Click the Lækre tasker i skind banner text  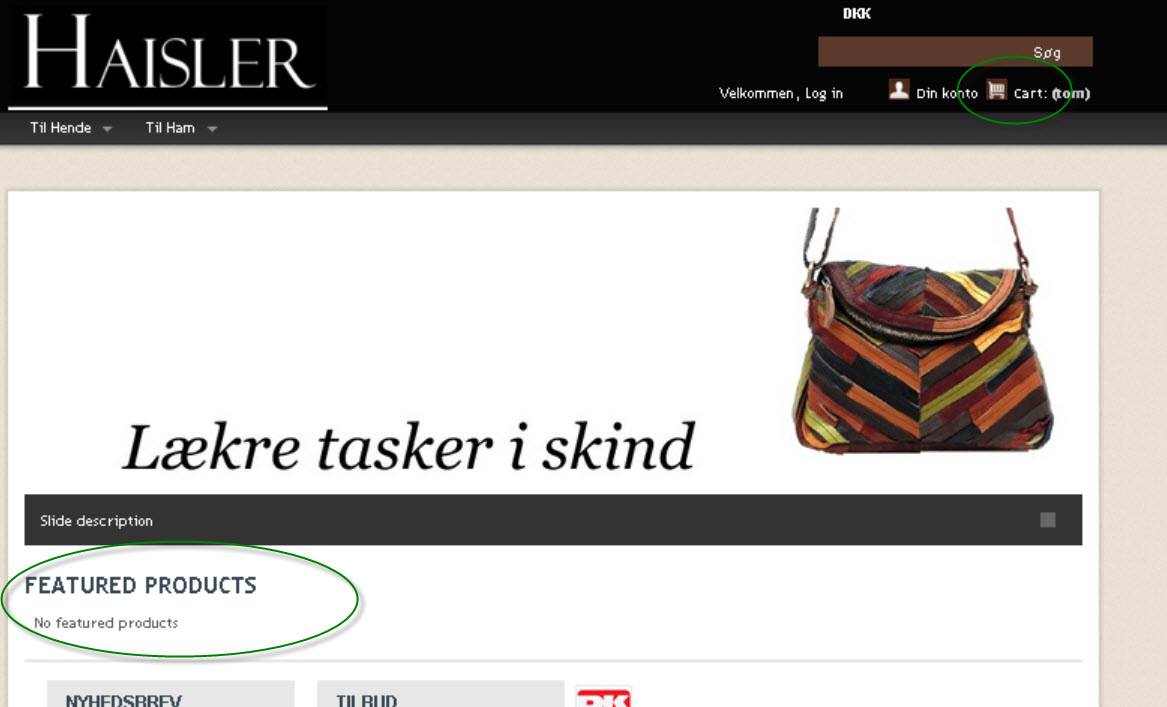click(x=409, y=447)
